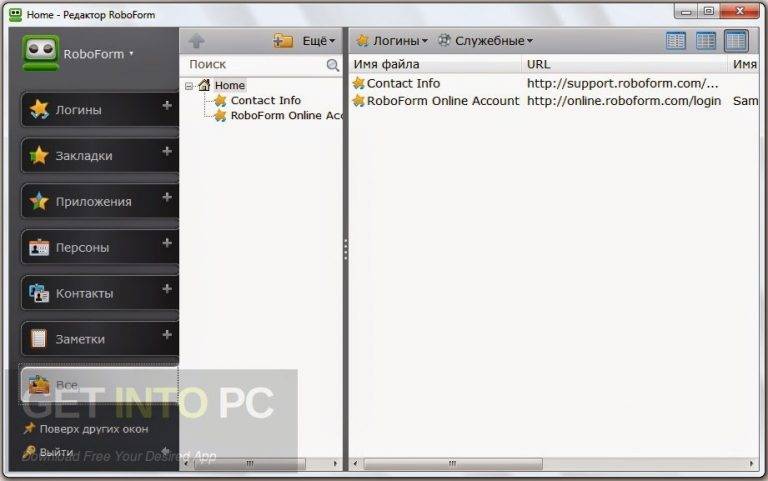Click list panel horizontal scrollbar thumb

[453, 463]
